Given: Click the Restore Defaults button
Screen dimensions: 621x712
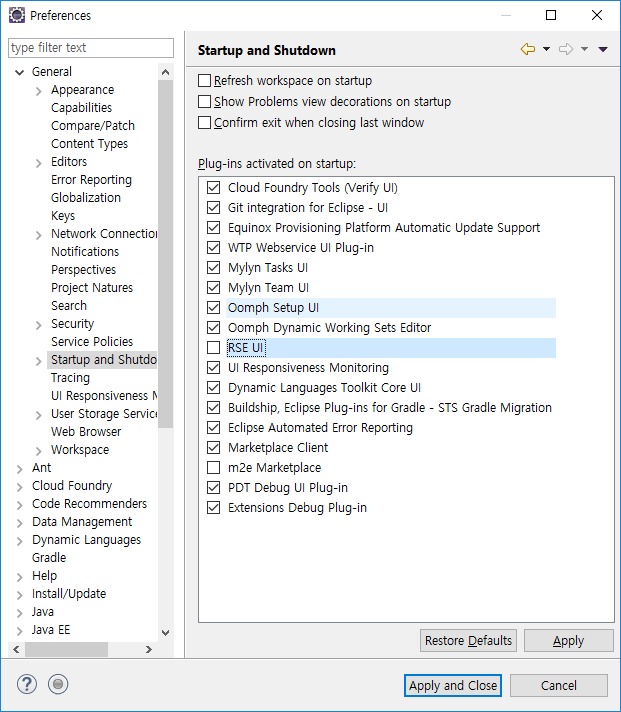Looking at the screenshot, I should click(468, 640).
